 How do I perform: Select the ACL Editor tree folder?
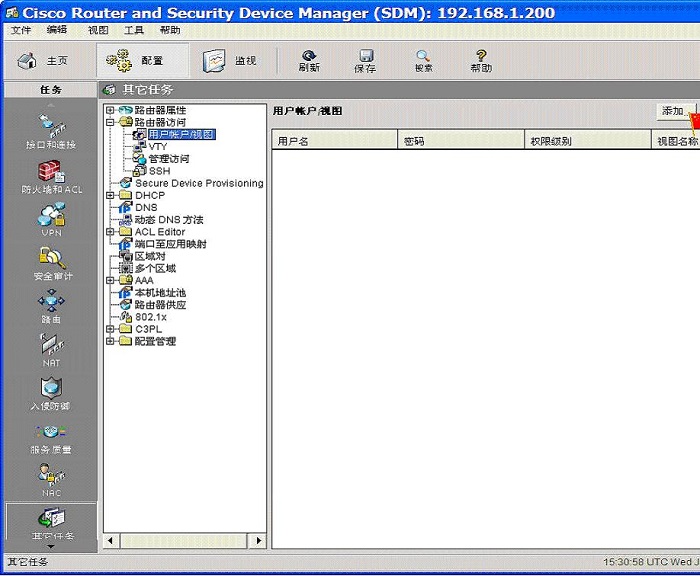160,232
